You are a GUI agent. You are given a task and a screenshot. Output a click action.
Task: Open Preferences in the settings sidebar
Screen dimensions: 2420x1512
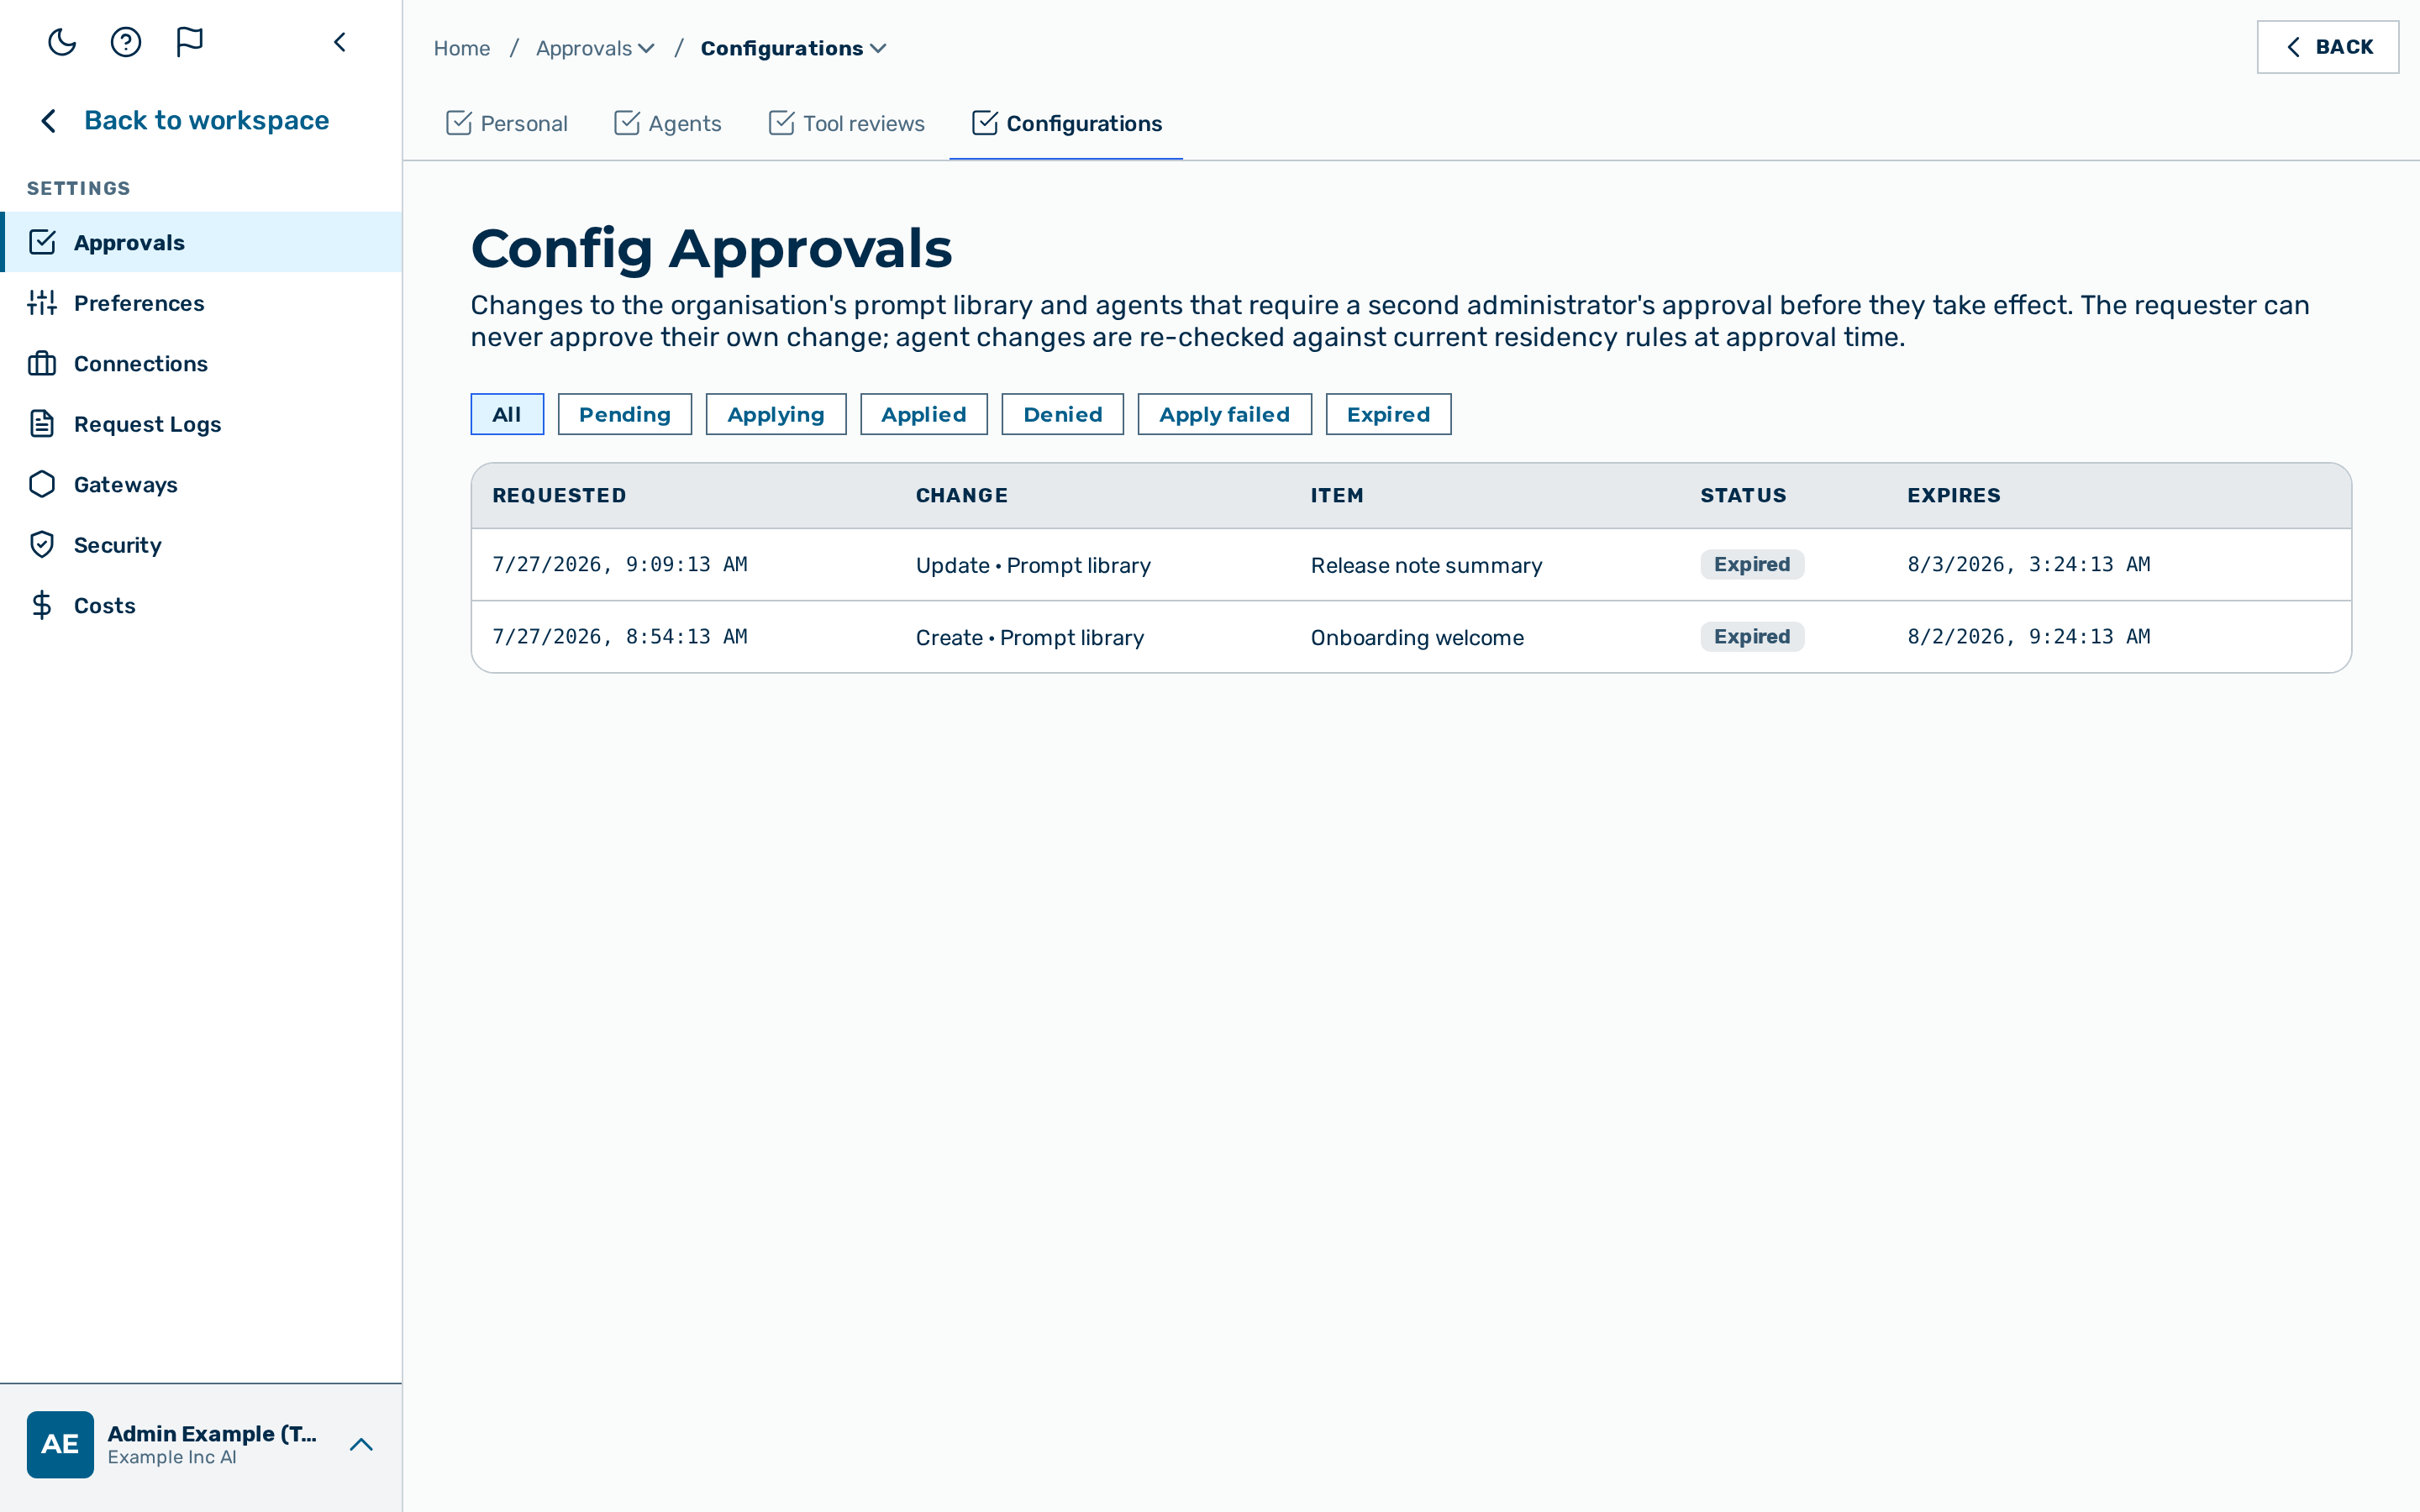(201, 303)
